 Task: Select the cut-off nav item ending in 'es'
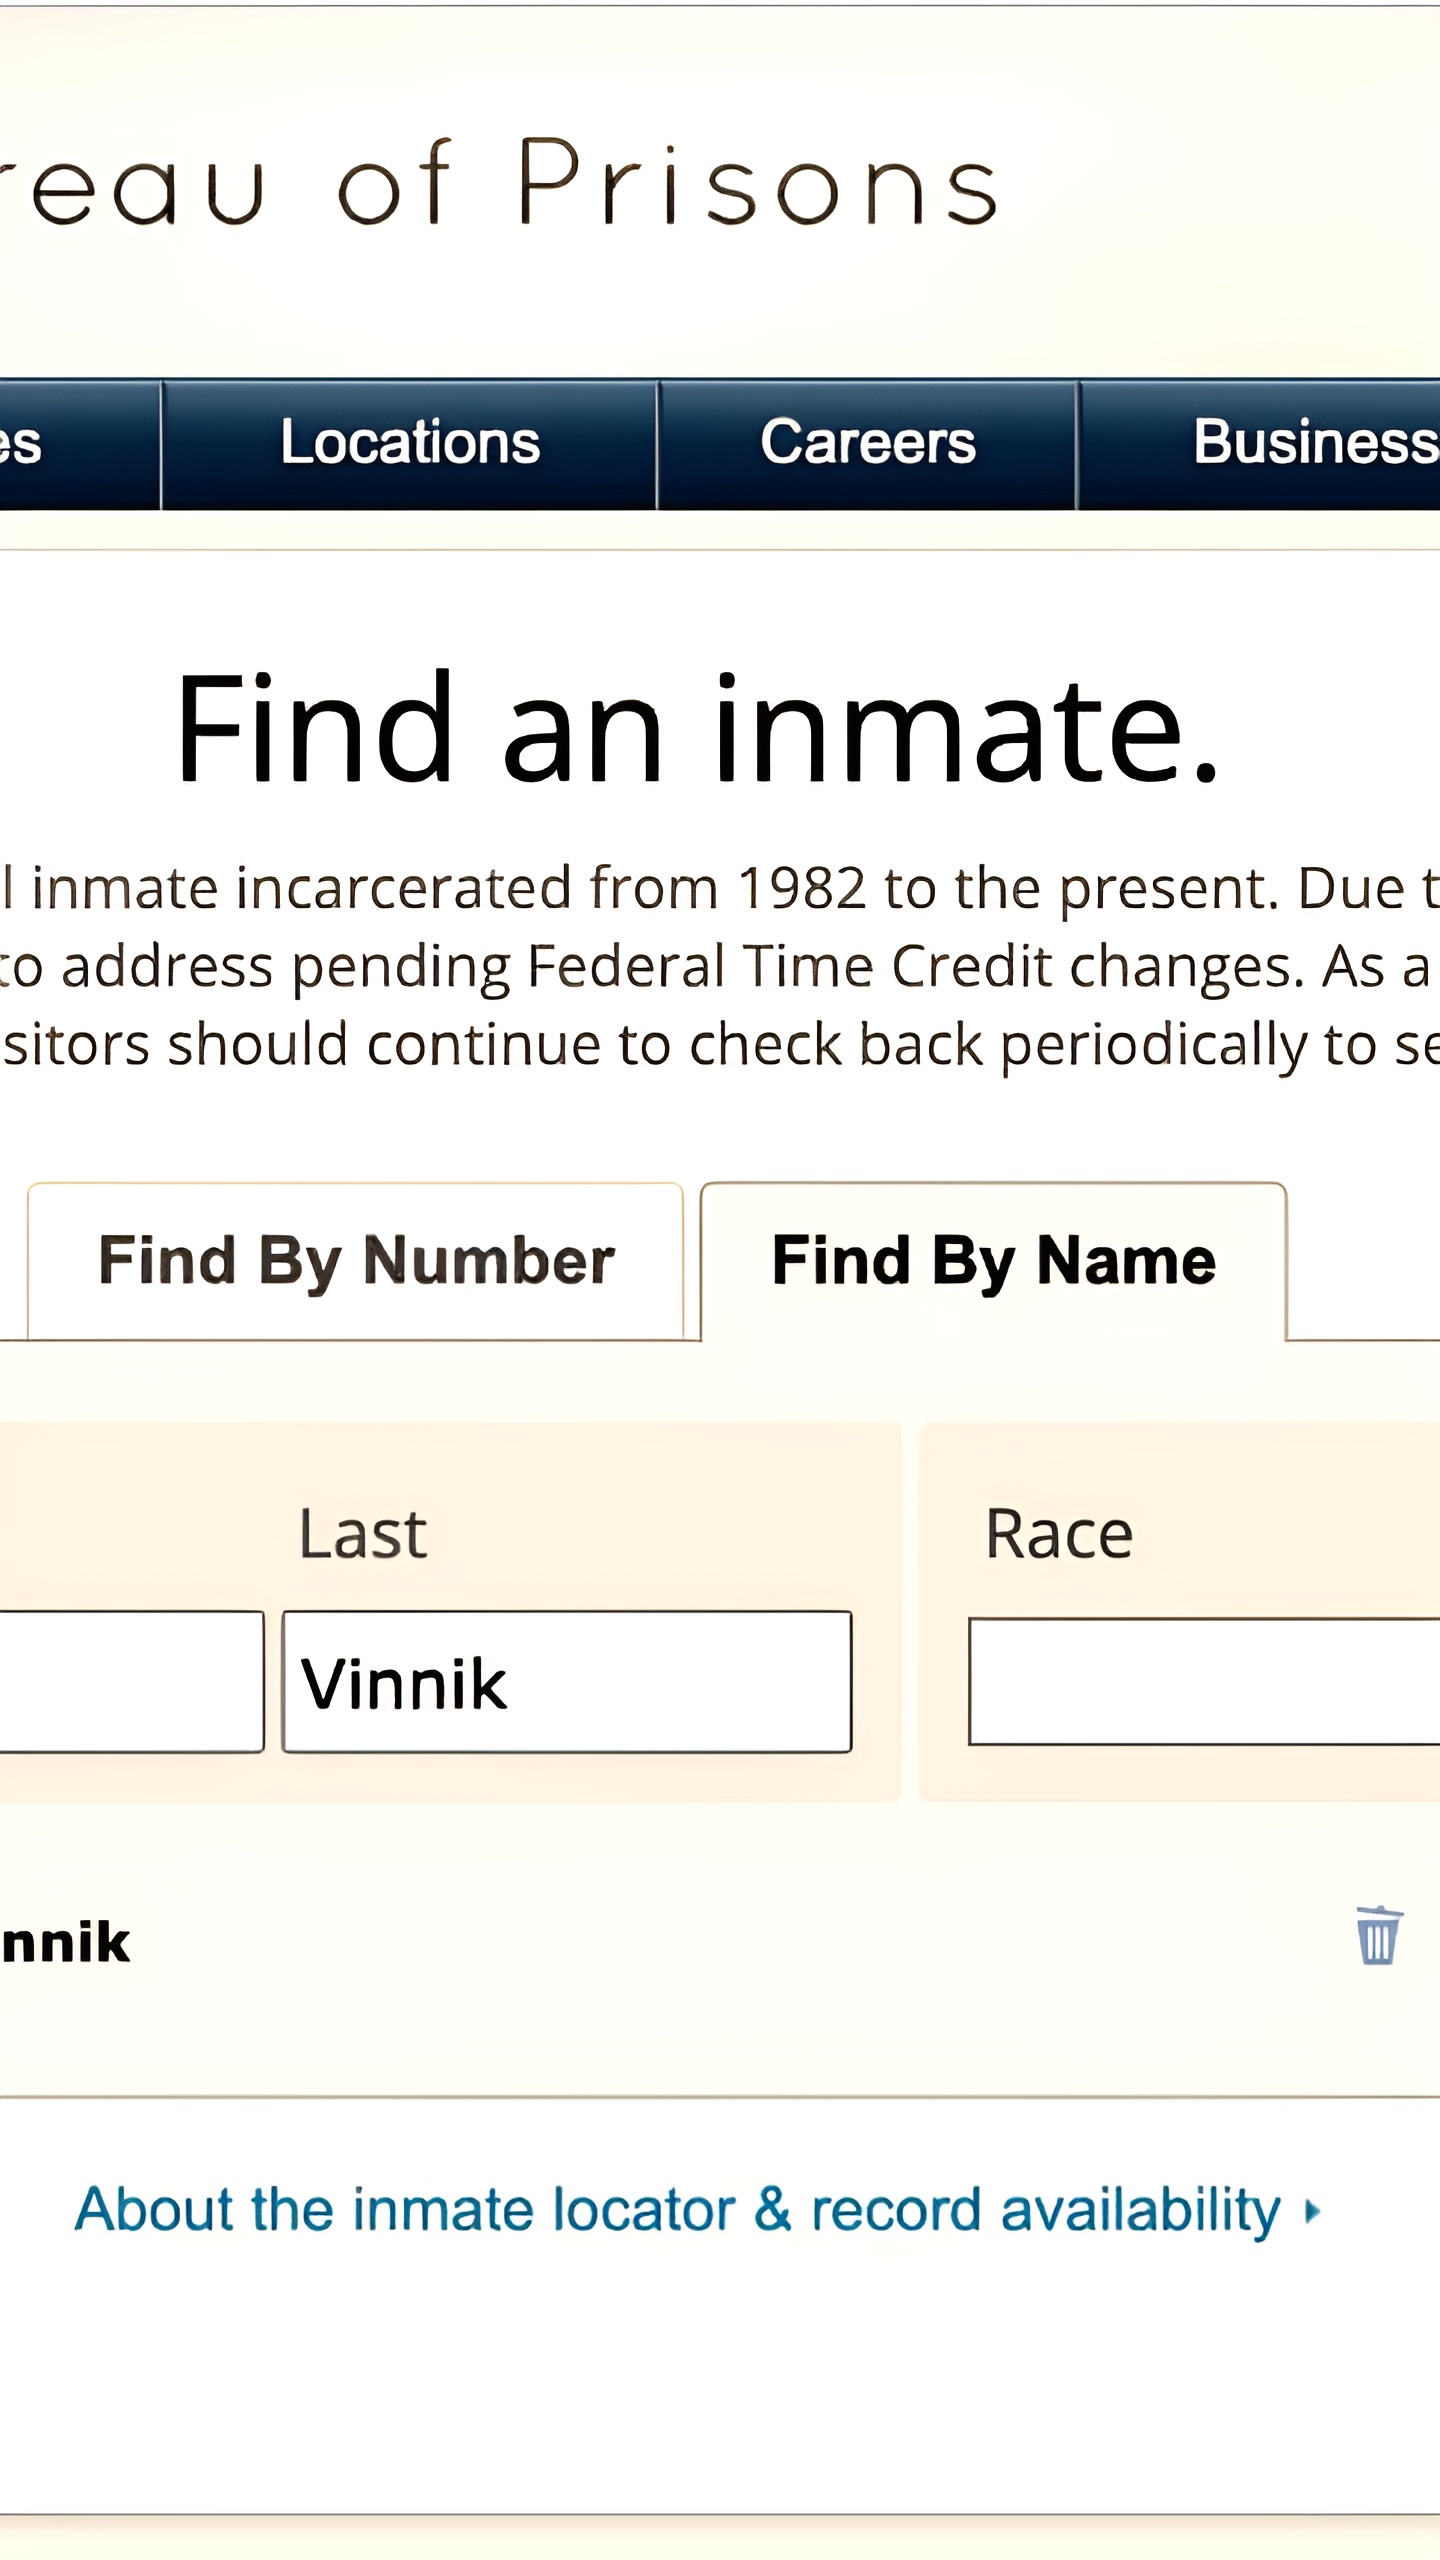click(79, 444)
